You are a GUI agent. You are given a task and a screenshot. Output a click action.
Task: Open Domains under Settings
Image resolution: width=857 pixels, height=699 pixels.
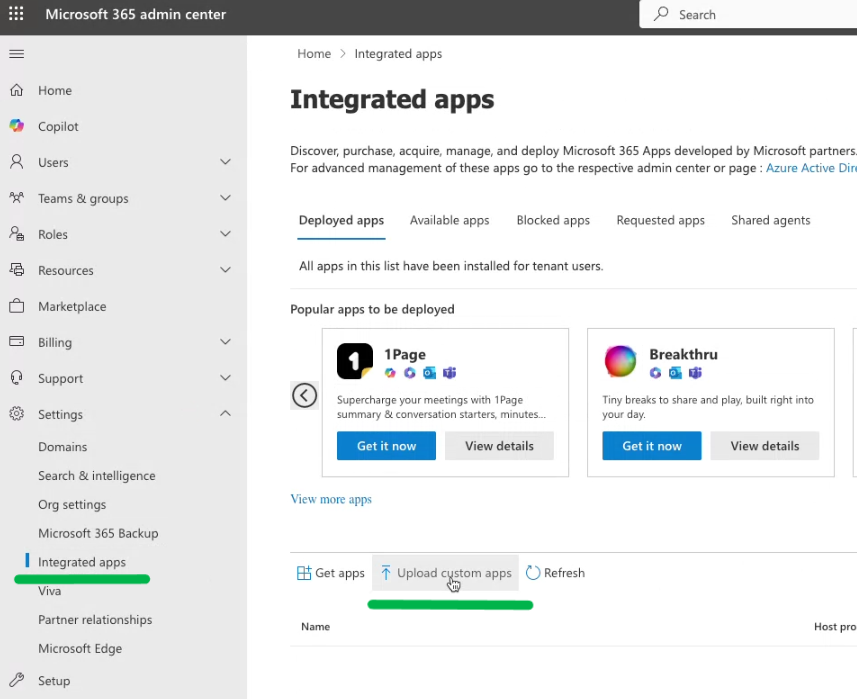[63, 447]
